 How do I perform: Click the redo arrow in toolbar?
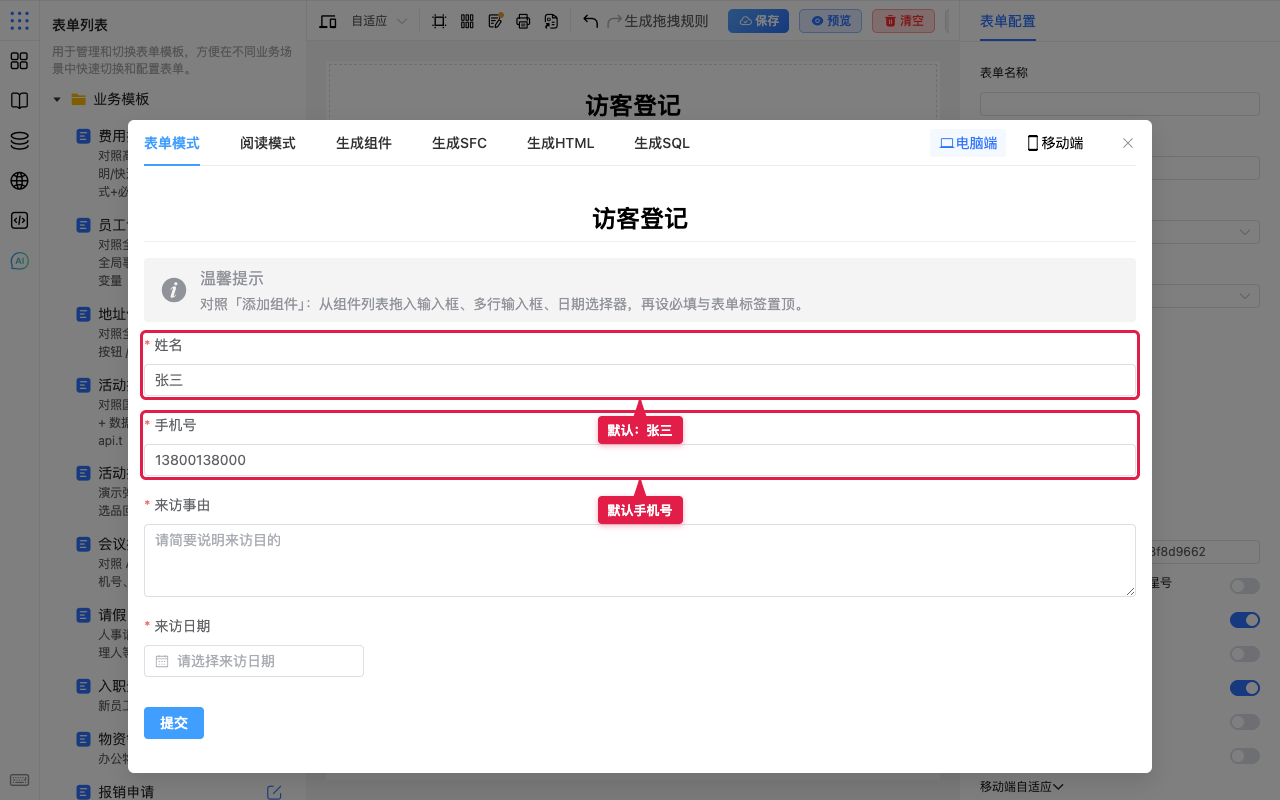click(614, 21)
